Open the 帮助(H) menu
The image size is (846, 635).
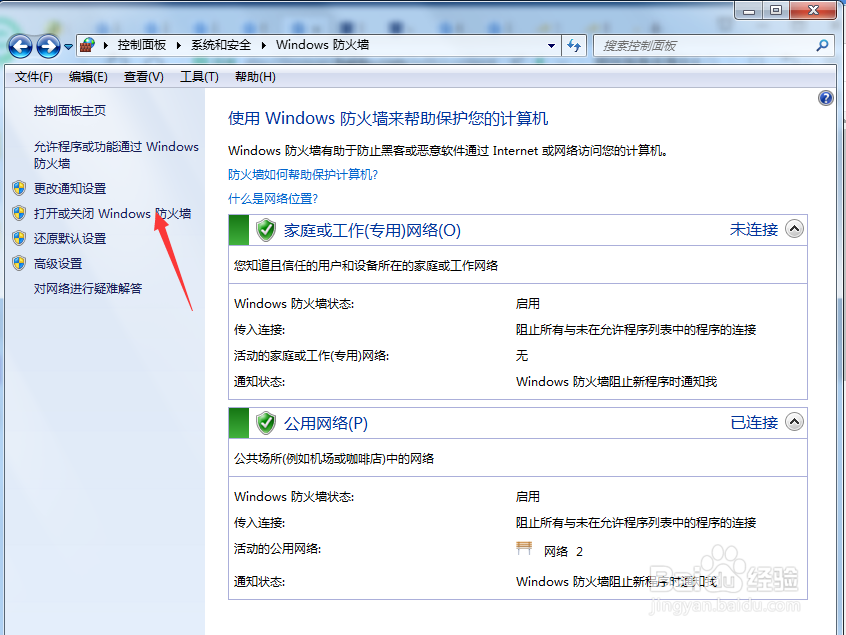pyautogui.click(x=255, y=77)
